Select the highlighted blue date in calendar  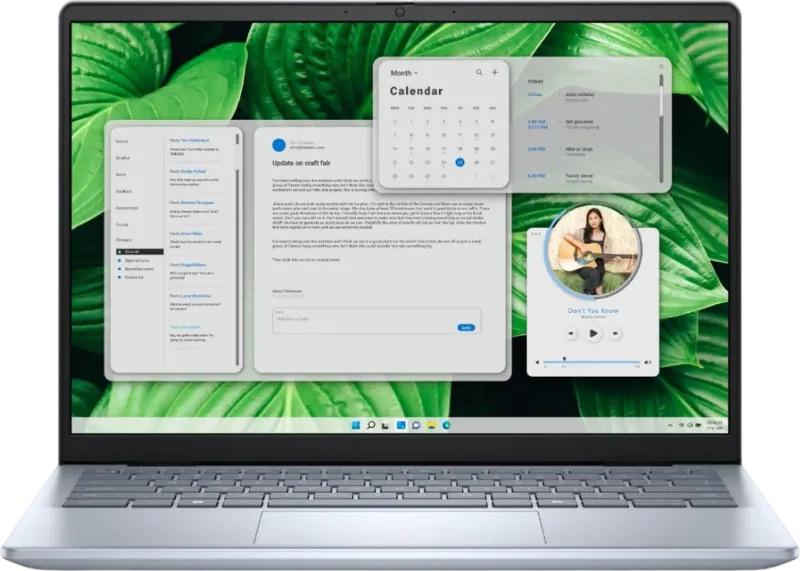pos(460,162)
